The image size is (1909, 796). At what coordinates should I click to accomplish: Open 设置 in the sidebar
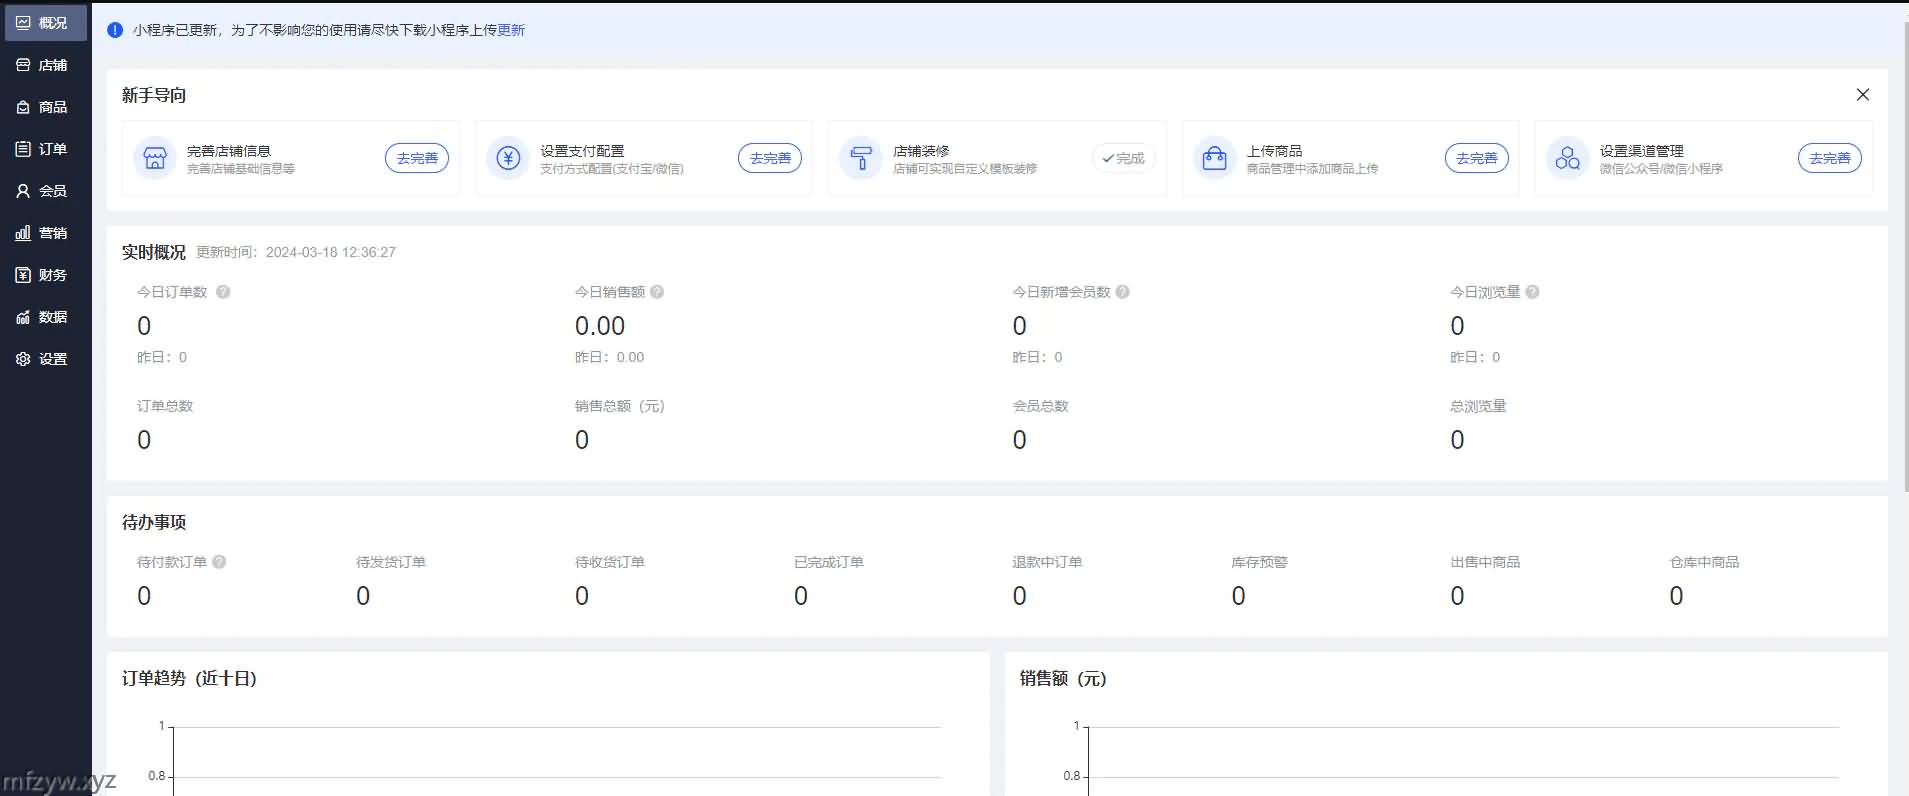pyautogui.click(x=42, y=359)
